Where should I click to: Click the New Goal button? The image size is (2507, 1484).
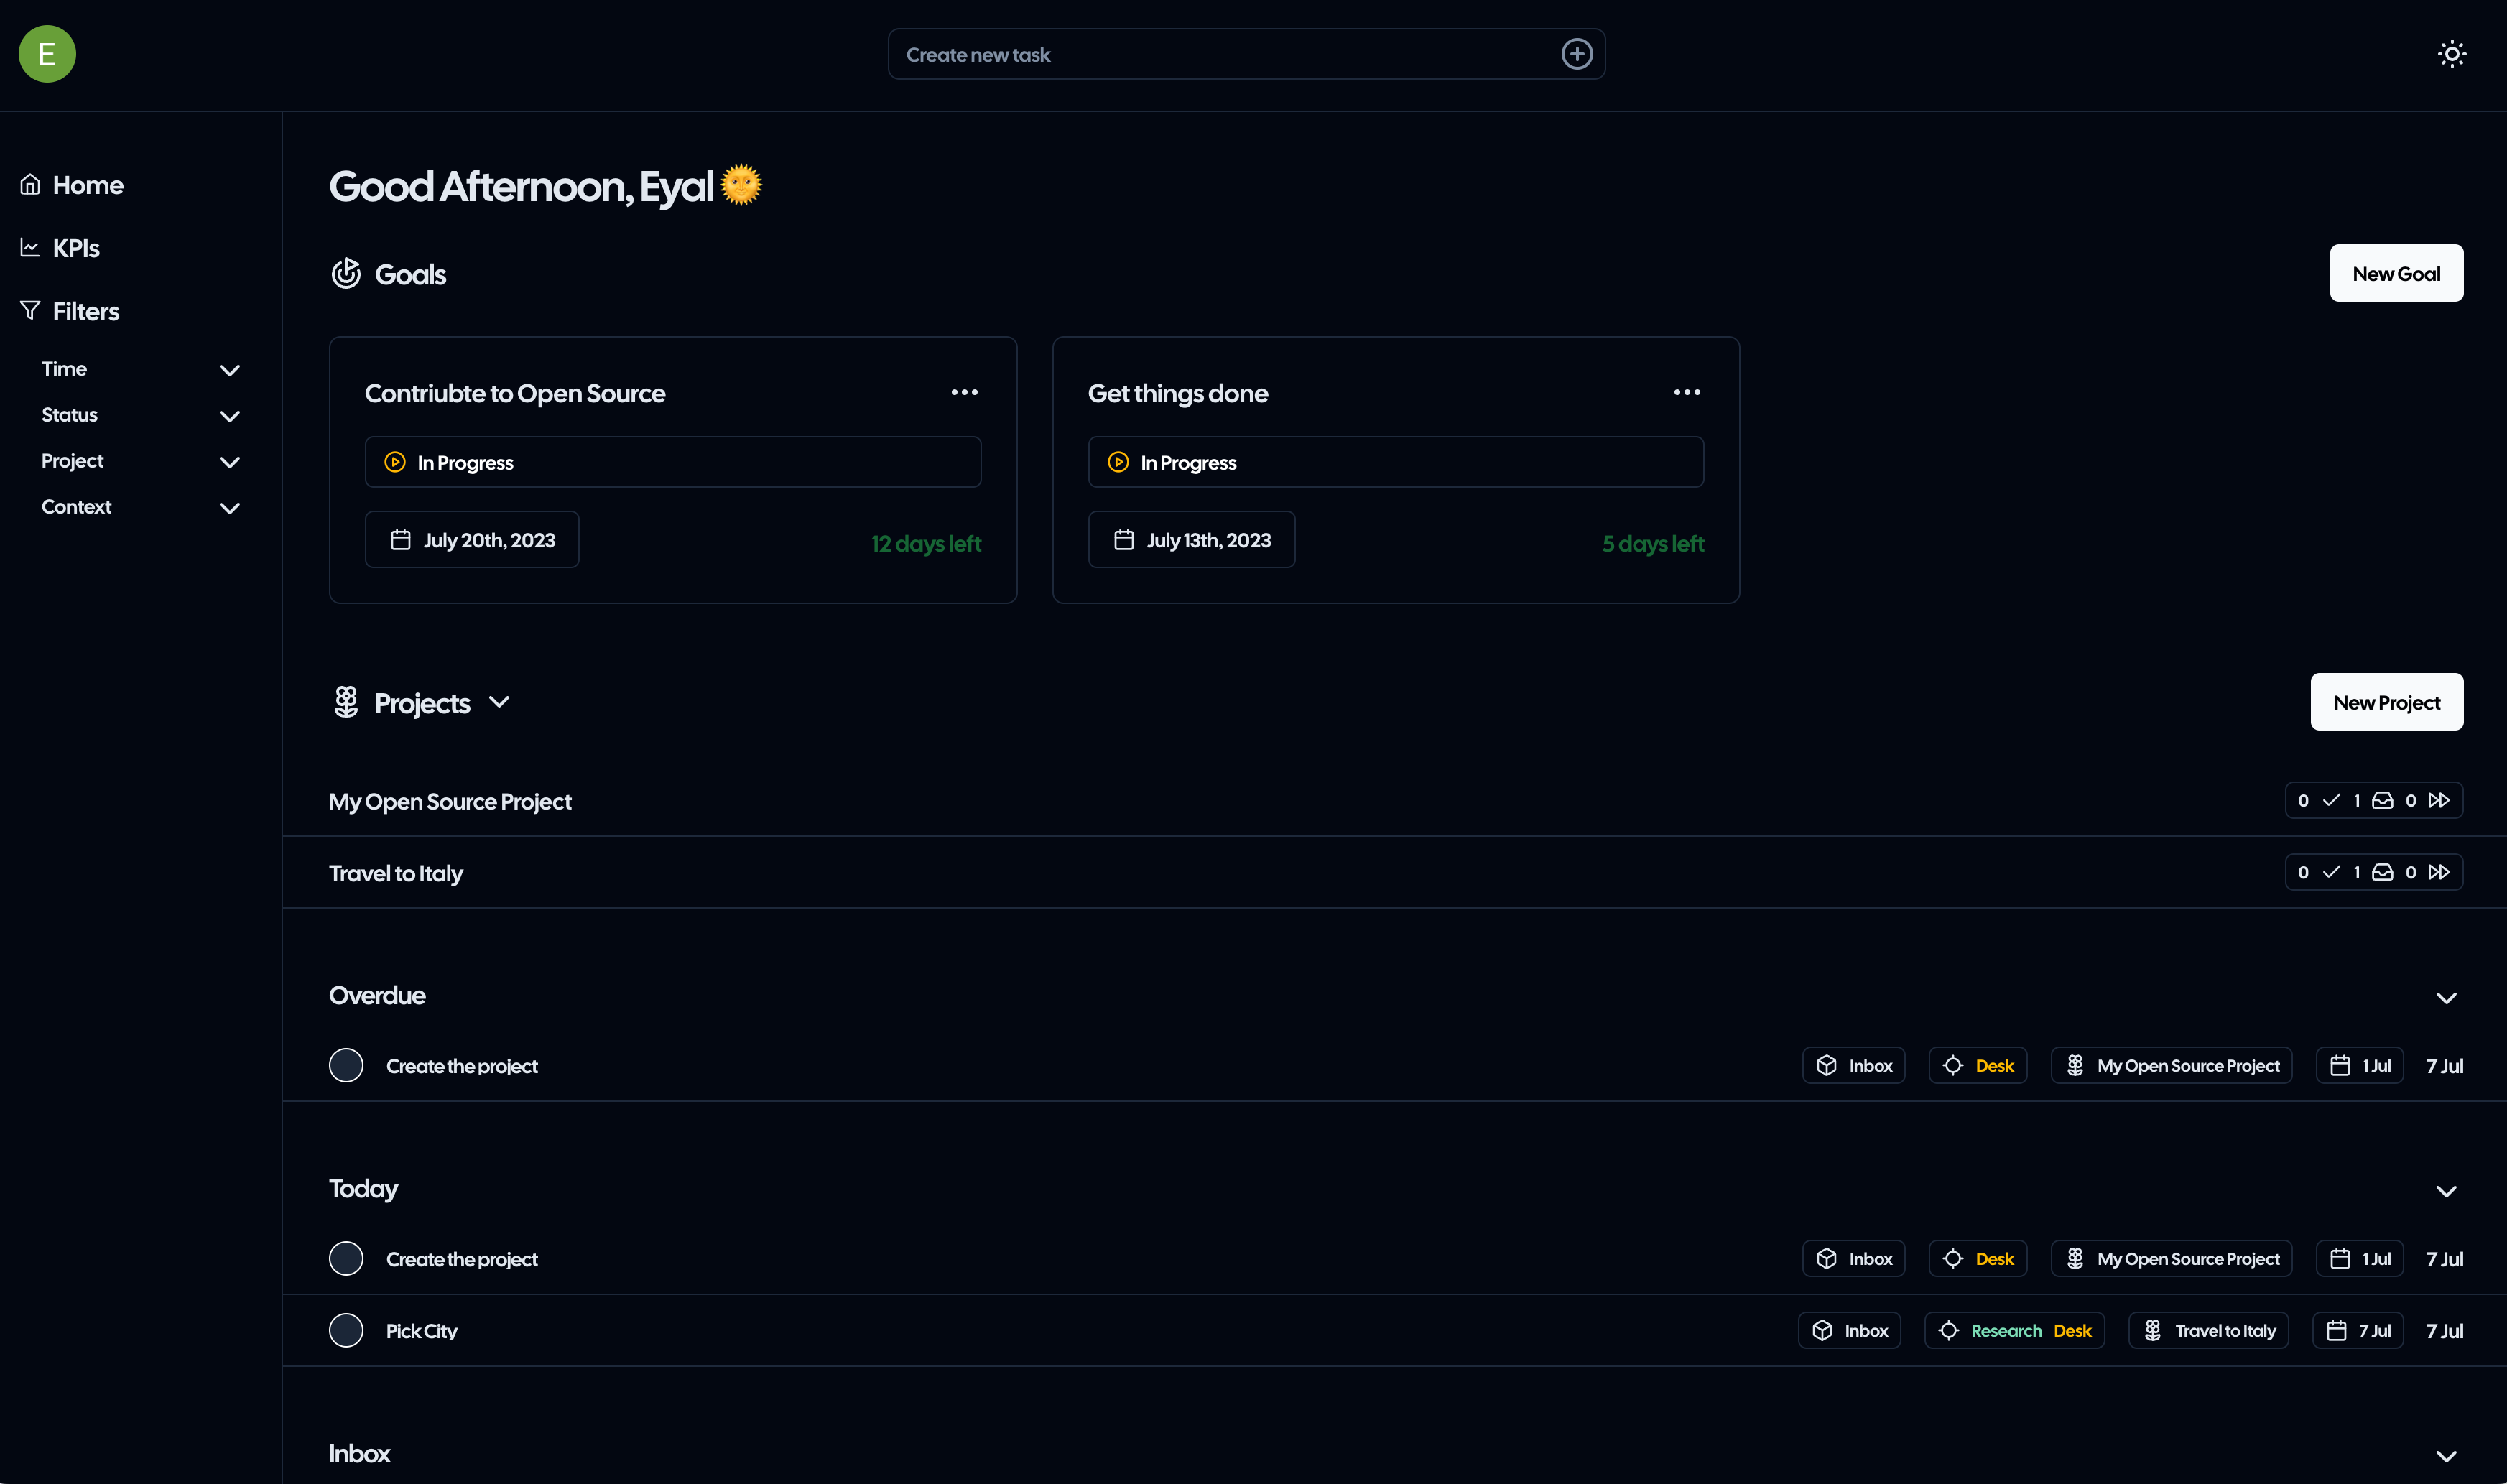click(x=2395, y=272)
